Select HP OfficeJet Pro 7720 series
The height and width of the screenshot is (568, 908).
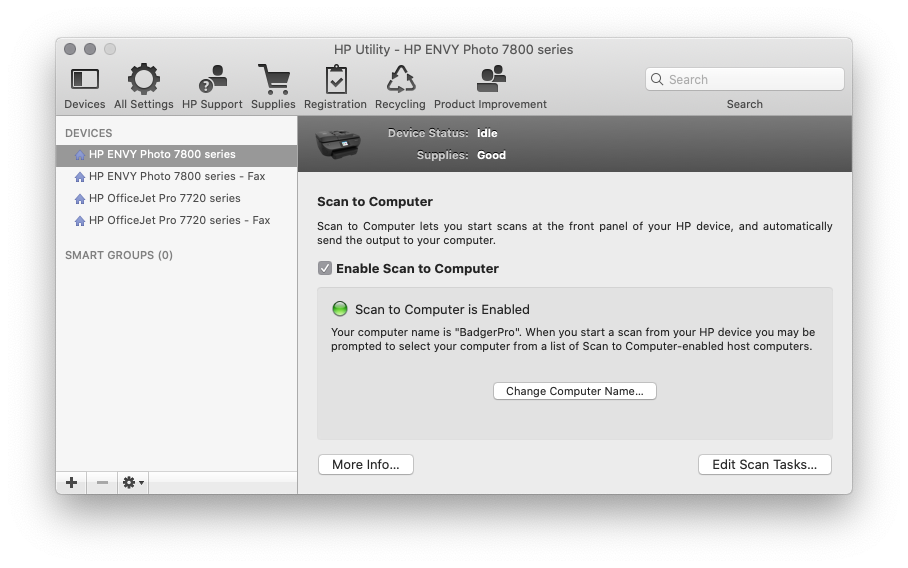click(x=164, y=198)
